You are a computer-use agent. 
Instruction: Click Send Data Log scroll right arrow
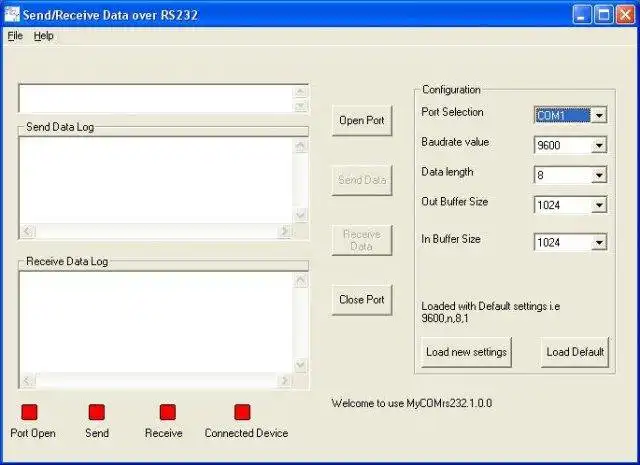284,231
